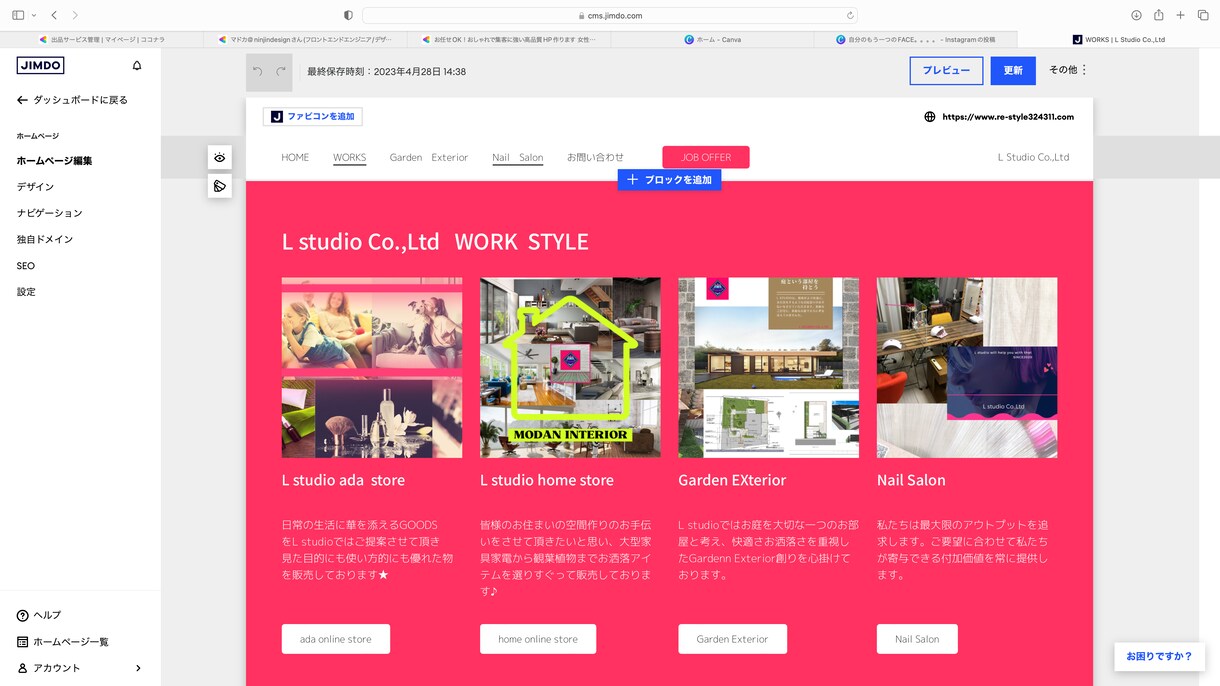Toggle Safari sidebar icon

point(18,15)
